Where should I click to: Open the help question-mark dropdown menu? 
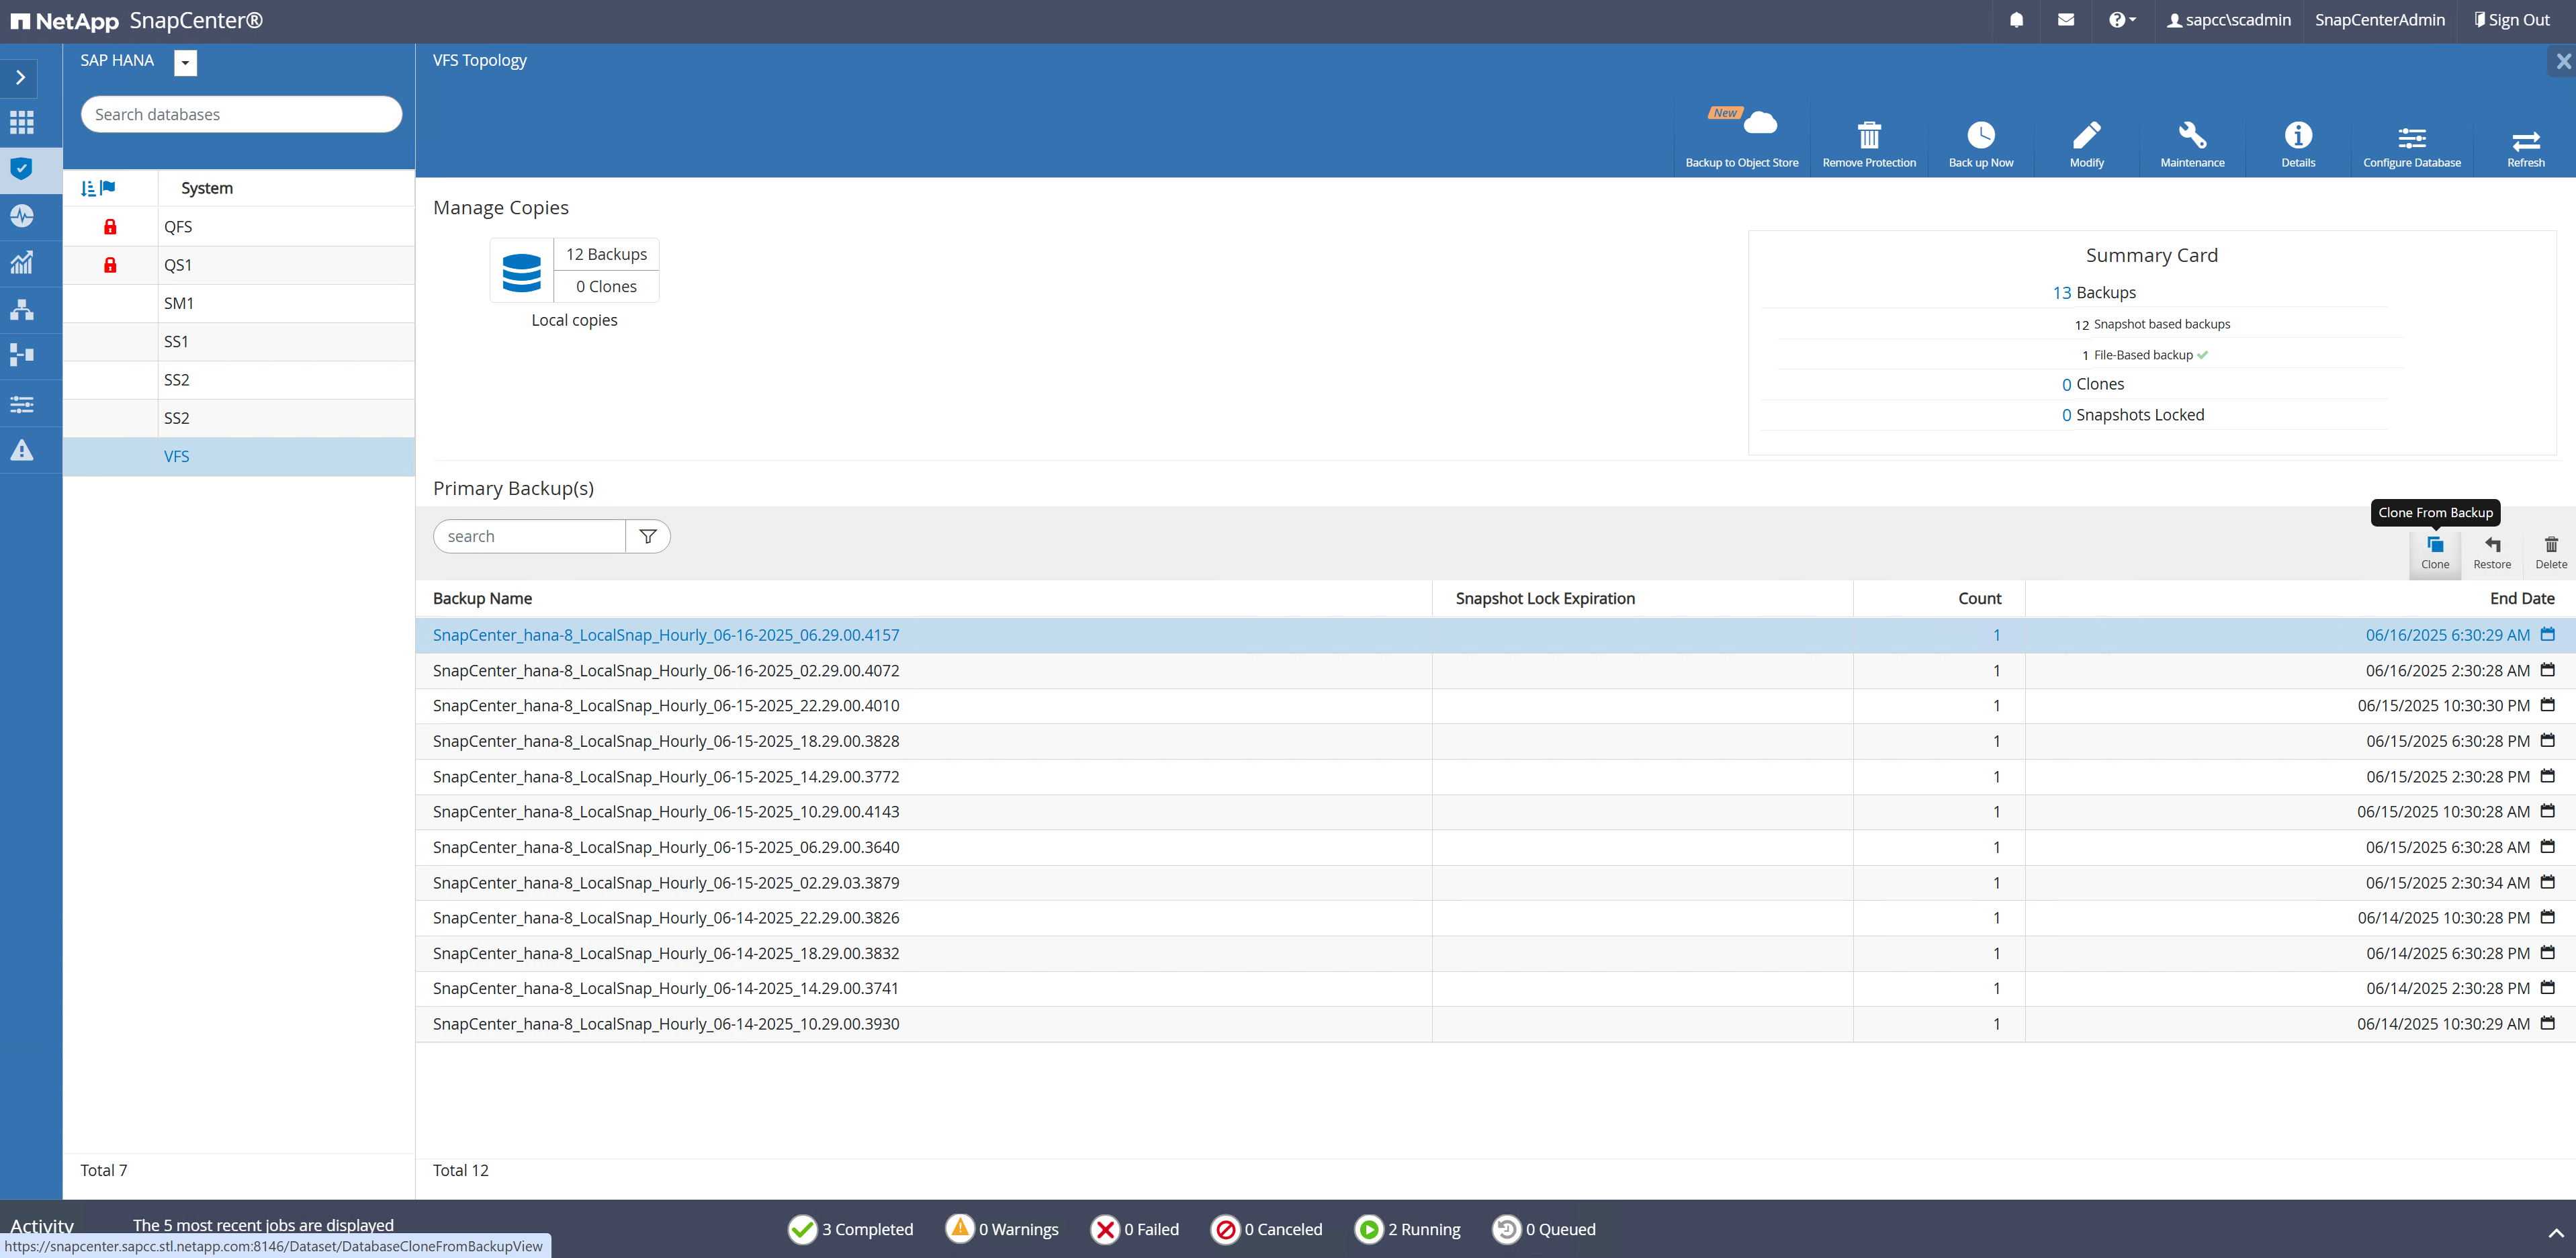(2121, 20)
